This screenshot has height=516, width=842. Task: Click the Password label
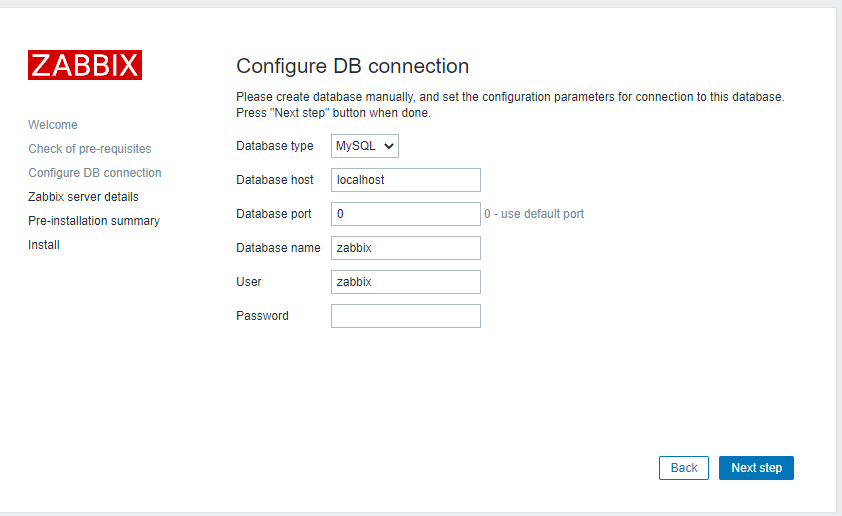(262, 316)
